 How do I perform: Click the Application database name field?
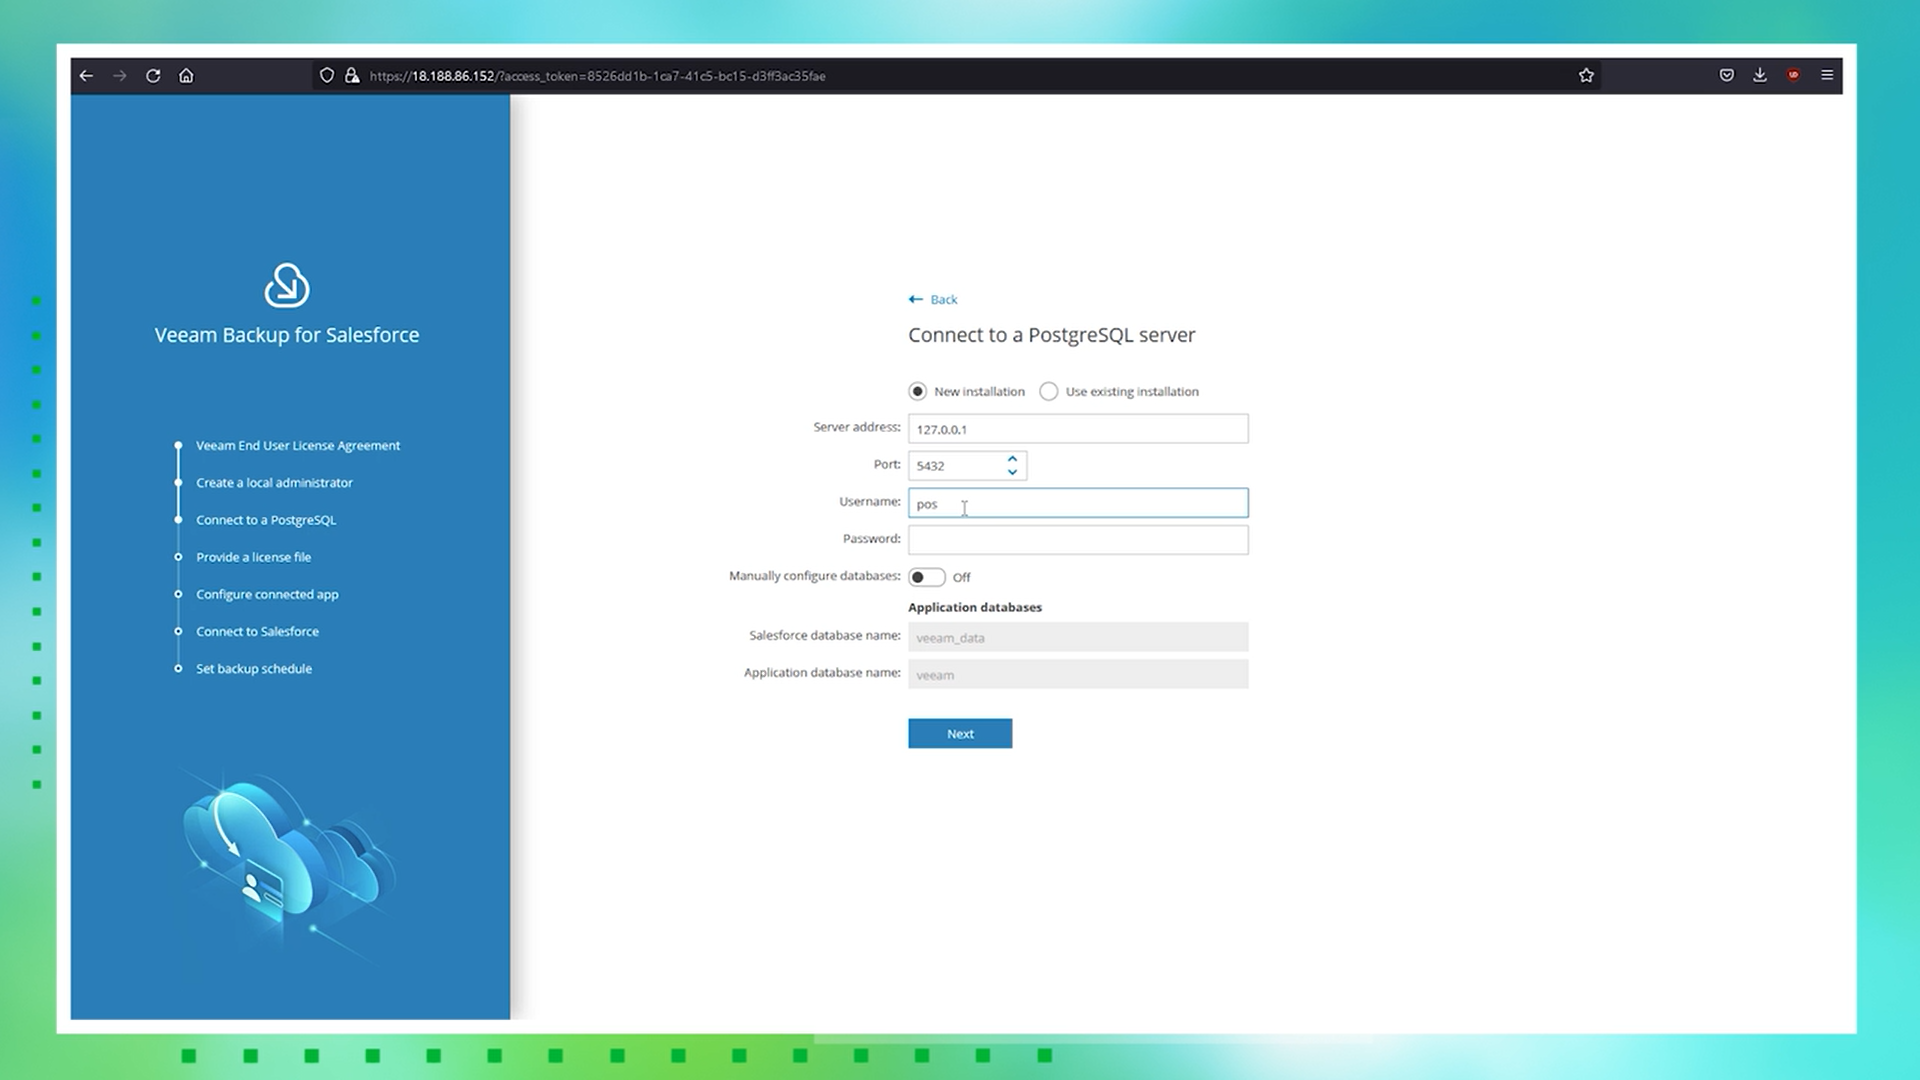click(x=1078, y=674)
